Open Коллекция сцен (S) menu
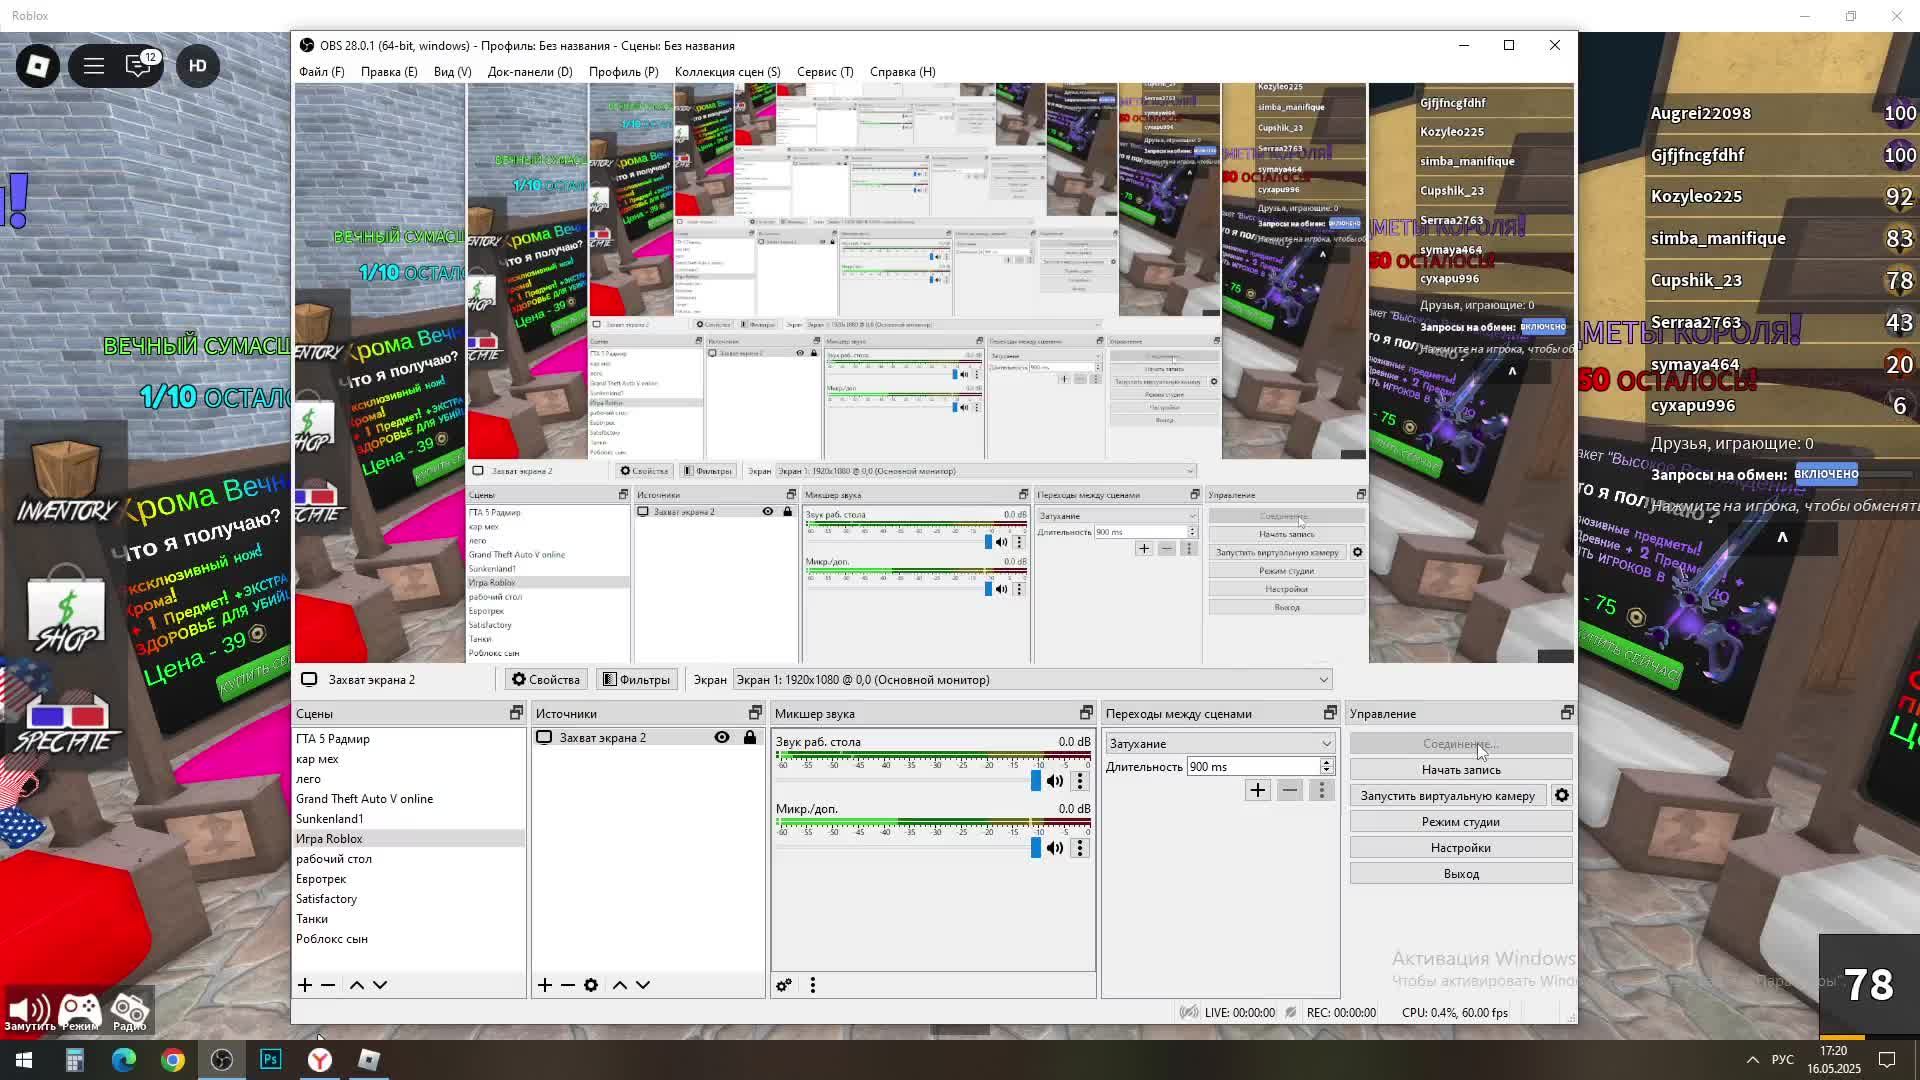Screen dimensions: 1920x1080 coord(727,72)
